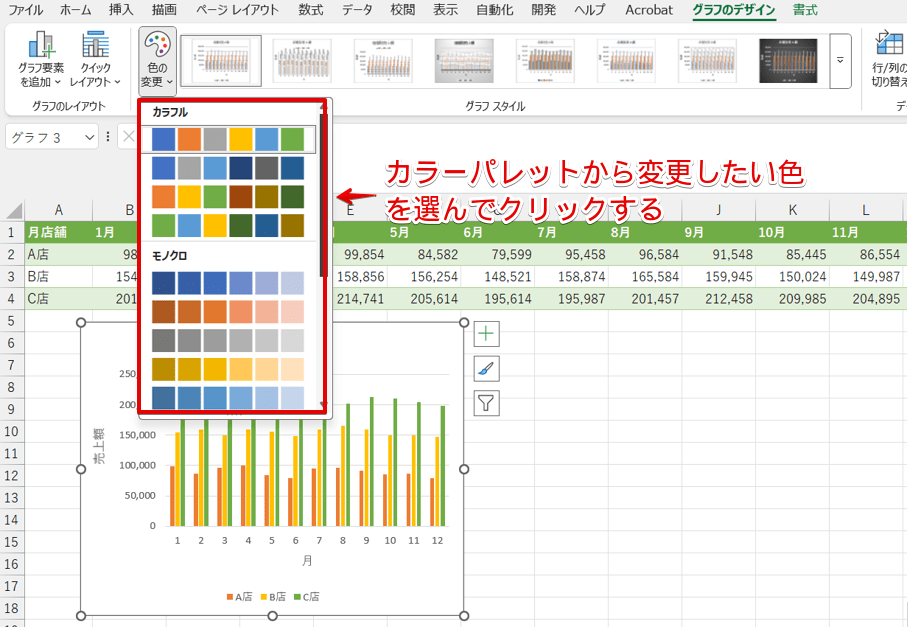Choose the blue monochrome palette row
This screenshot has width=921, height=632.
pyautogui.click(x=228, y=284)
